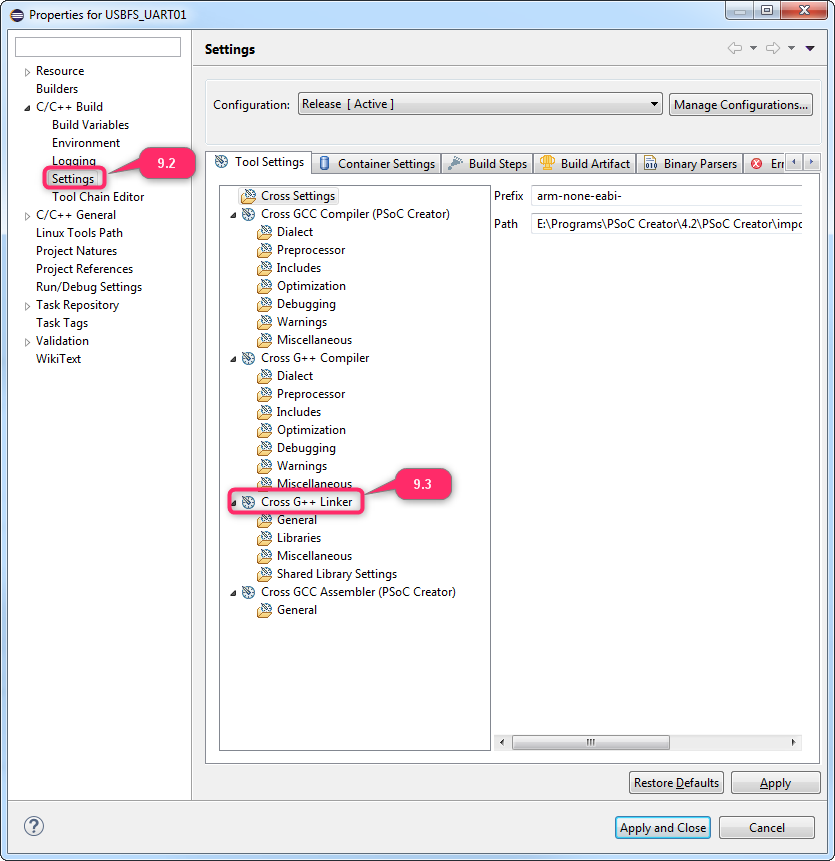Select Run/Debug Settings
Image resolution: width=835 pixels, height=861 pixels.
click(89, 287)
